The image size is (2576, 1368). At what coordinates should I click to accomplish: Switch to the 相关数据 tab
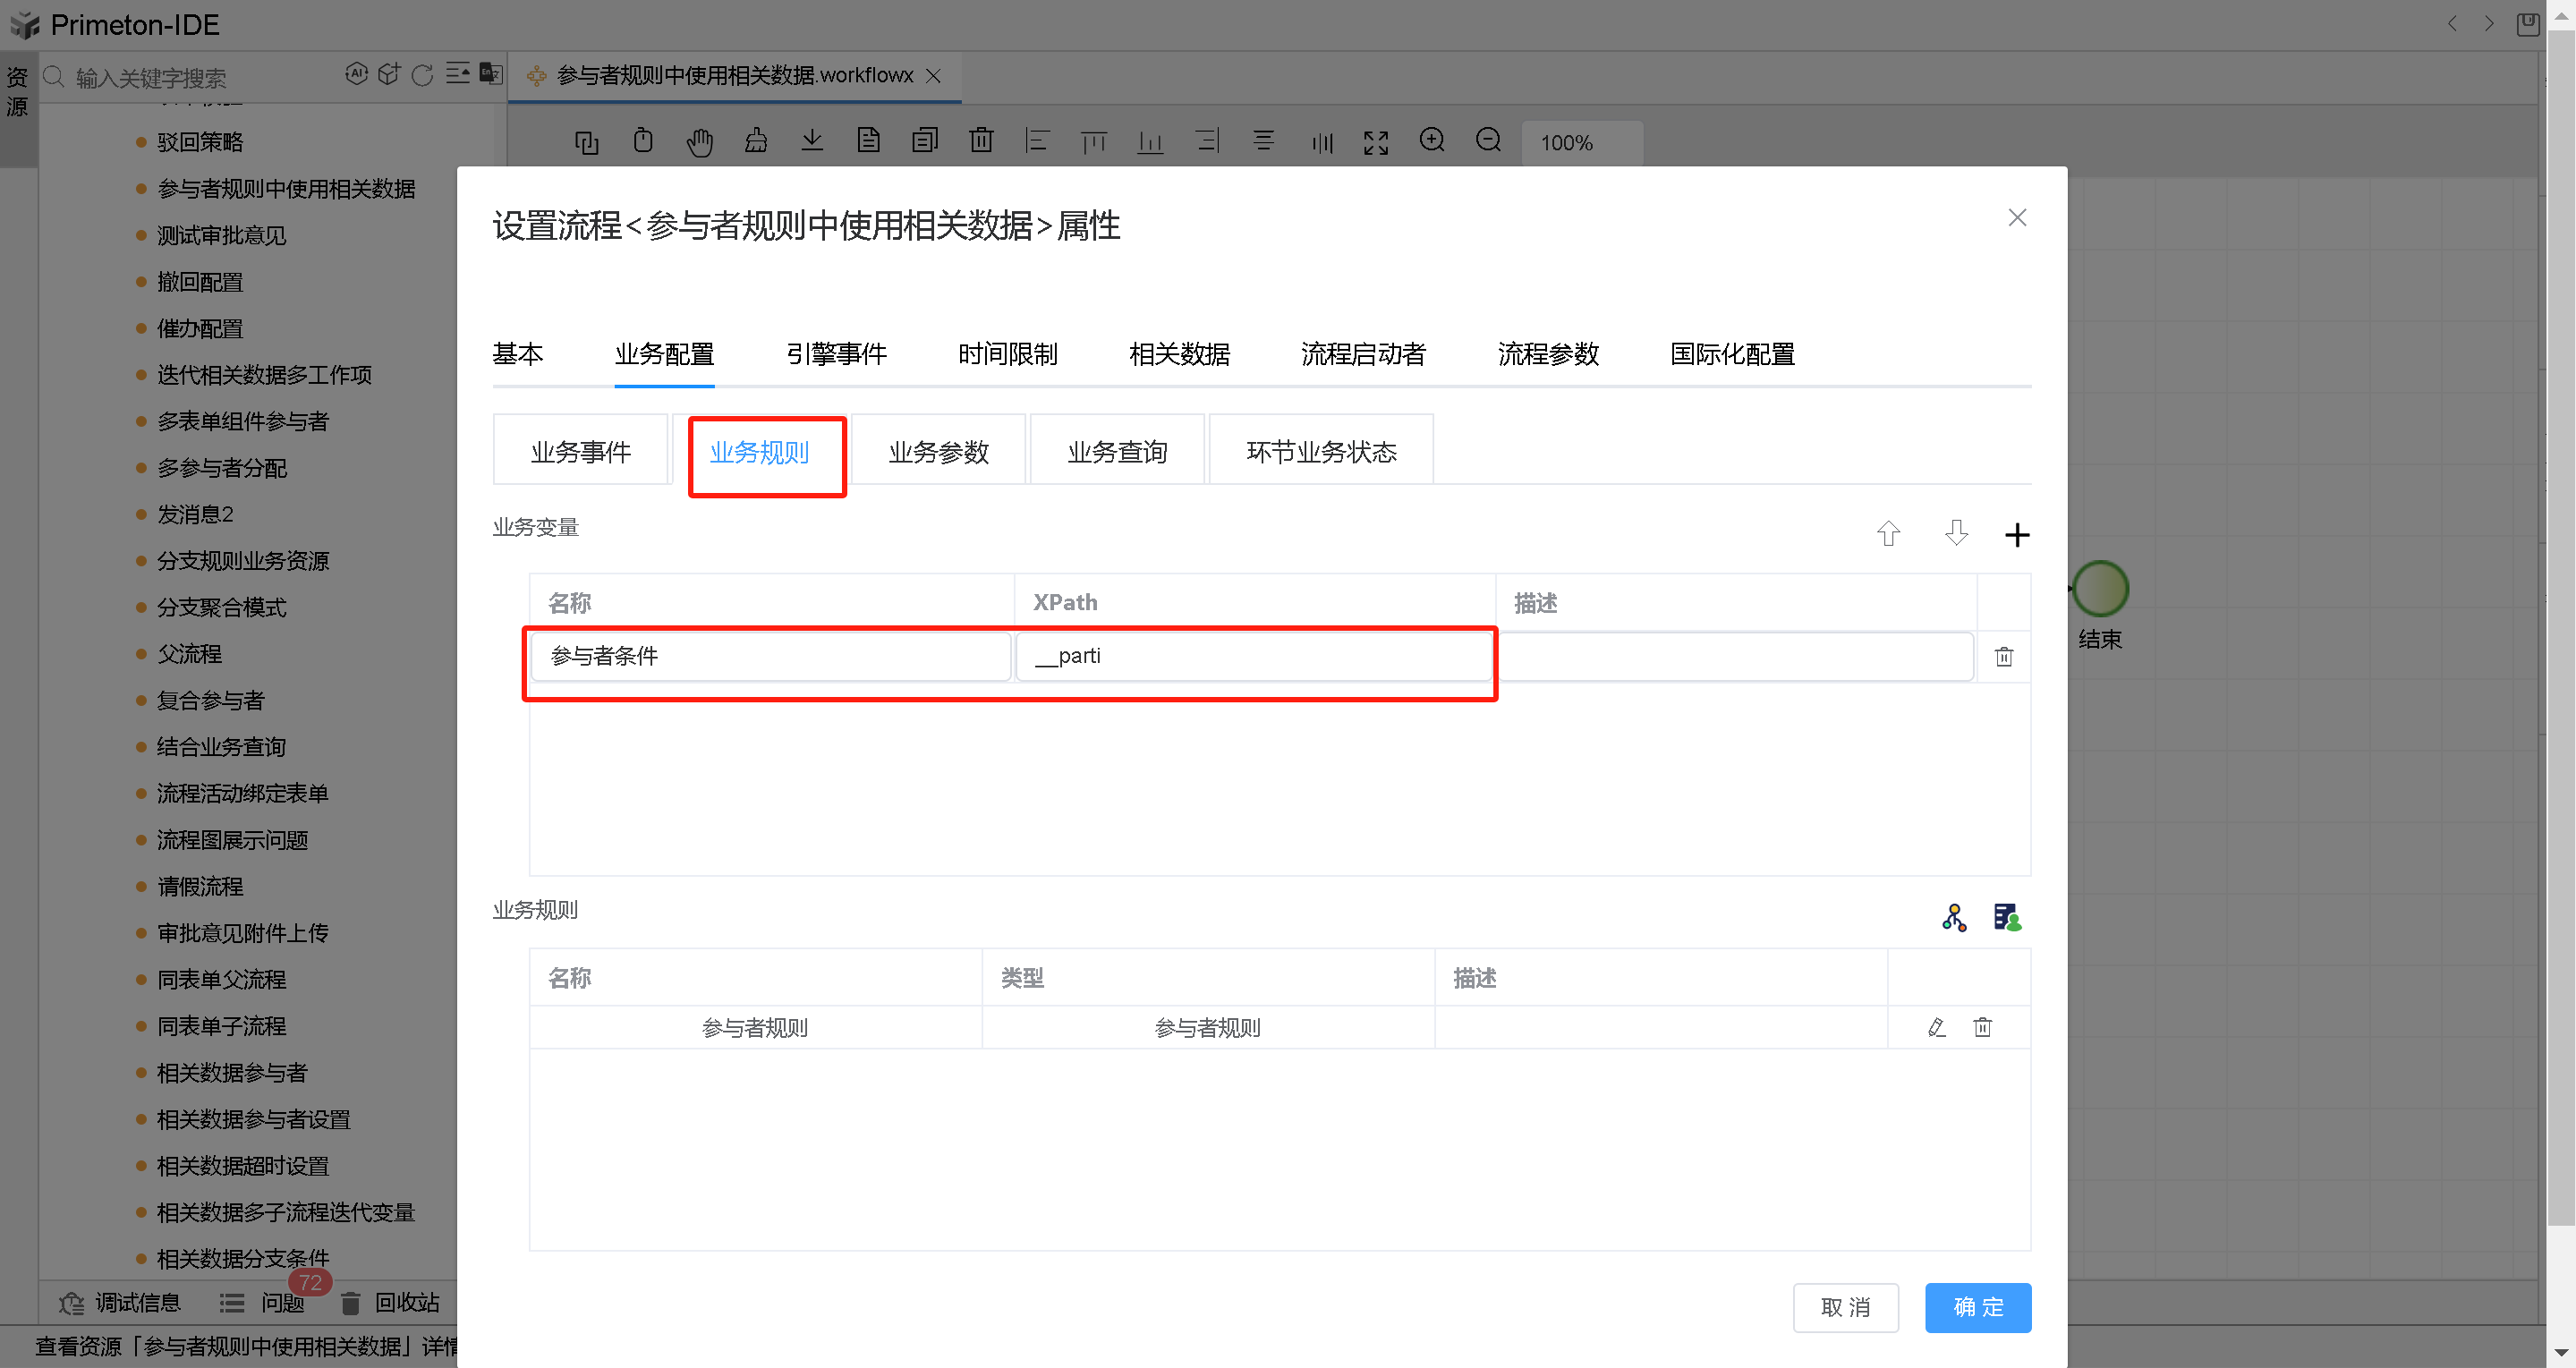pyautogui.click(x=1179, y=354)
